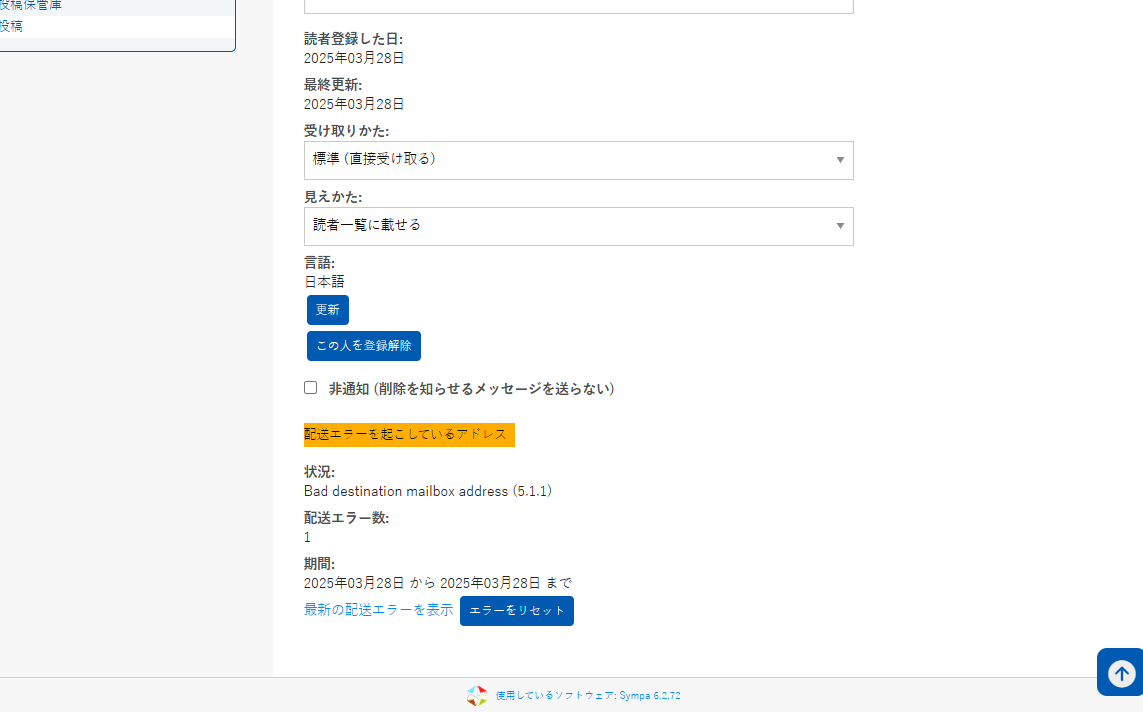The image size is (1143, 712).
Task: Click the エラーをリセット button
Action: (x=517, y=611)
